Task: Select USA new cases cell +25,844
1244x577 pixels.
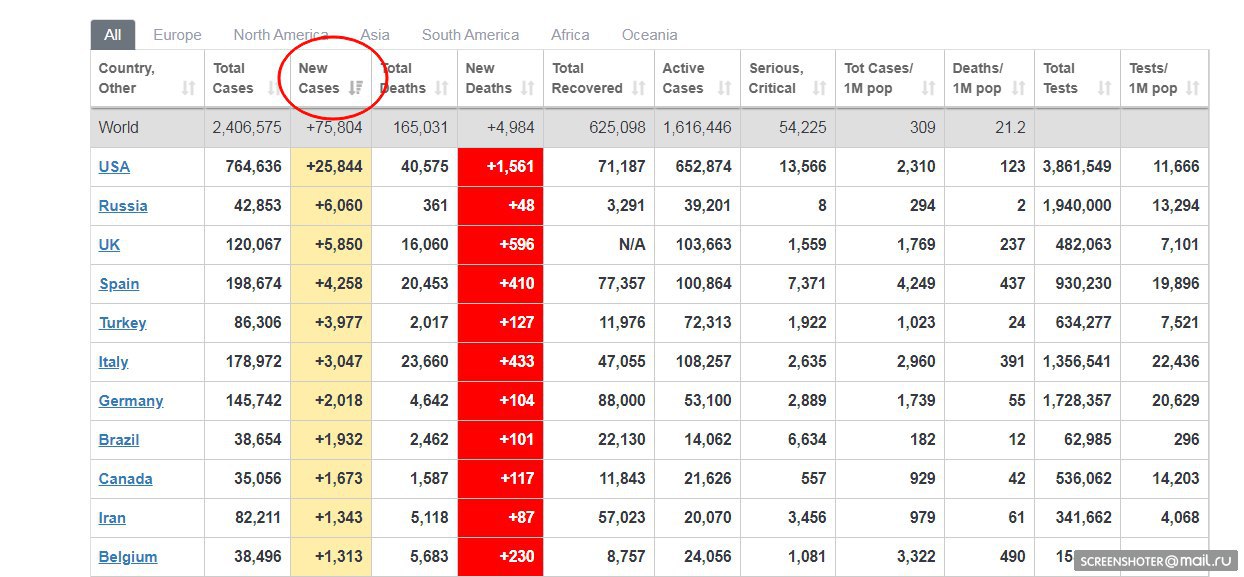Action: pyautogui.click(x=331, y=167)
